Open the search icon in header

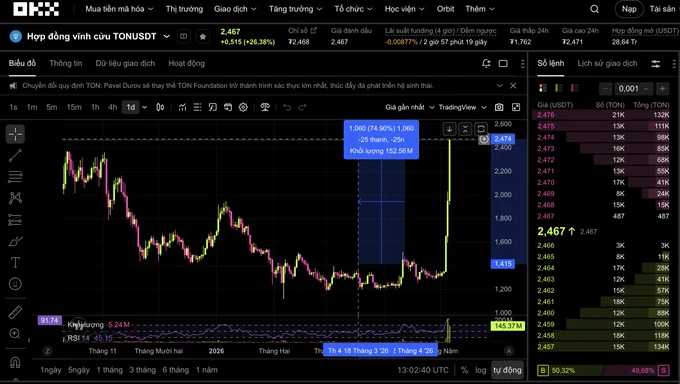(595, 9)
